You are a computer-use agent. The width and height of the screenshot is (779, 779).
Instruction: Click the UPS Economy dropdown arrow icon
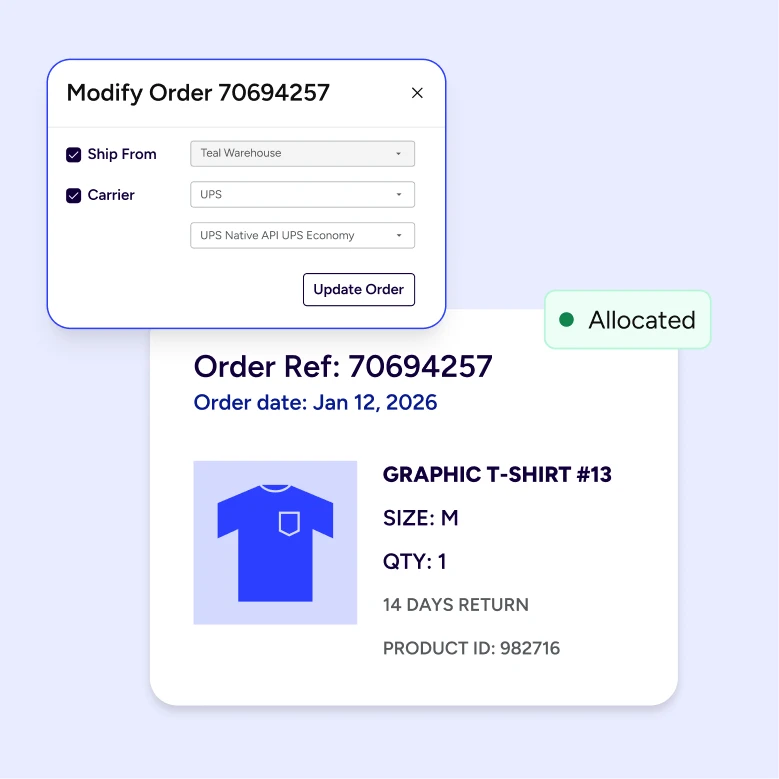tap(398, 235)
